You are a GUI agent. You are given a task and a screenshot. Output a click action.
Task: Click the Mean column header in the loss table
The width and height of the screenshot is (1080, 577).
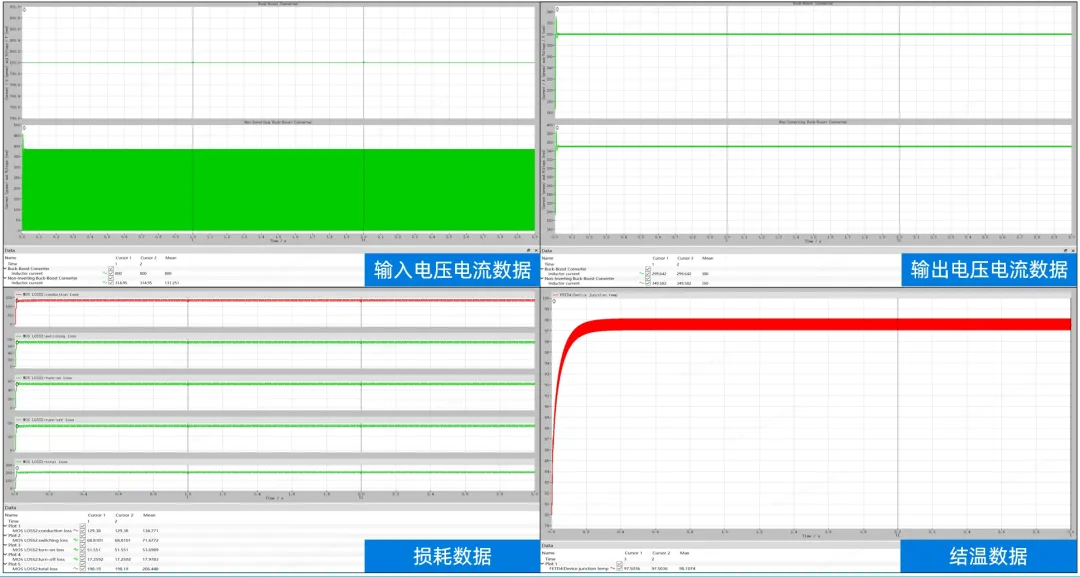pos(149,515)
